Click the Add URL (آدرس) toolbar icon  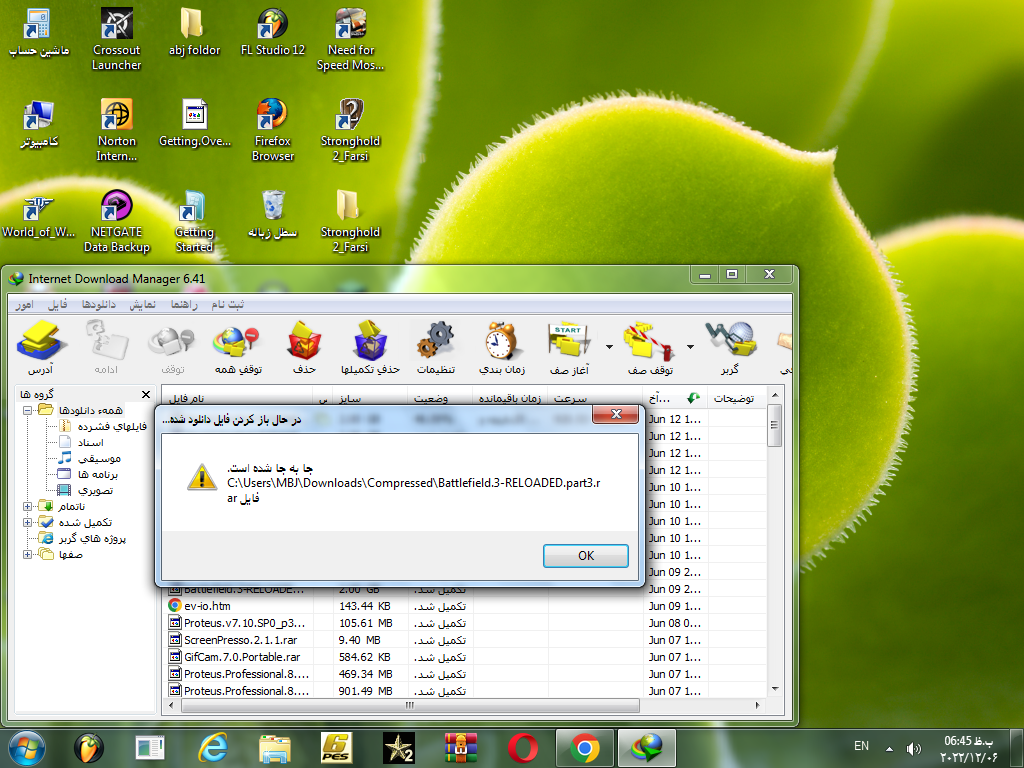[x=41, y=347]
